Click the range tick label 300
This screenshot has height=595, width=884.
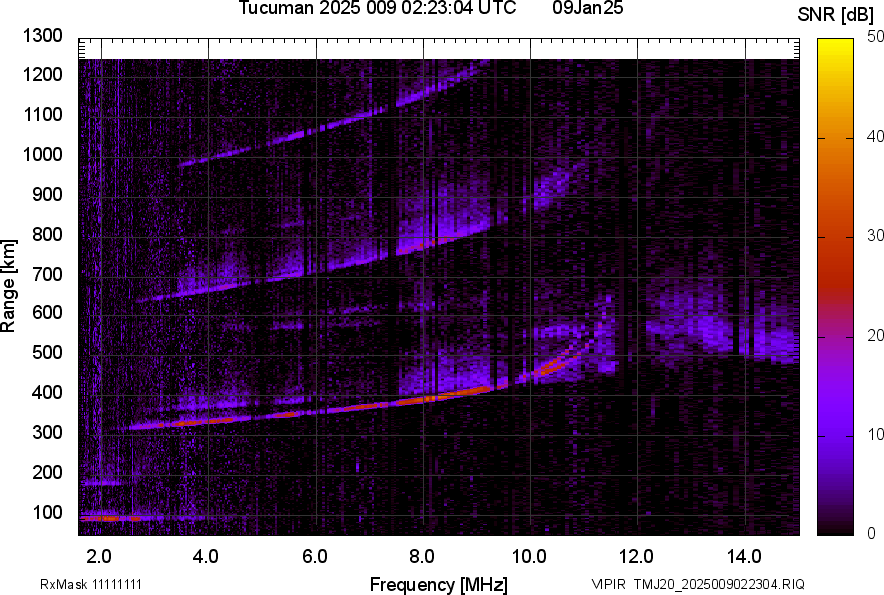coord(47,432)
